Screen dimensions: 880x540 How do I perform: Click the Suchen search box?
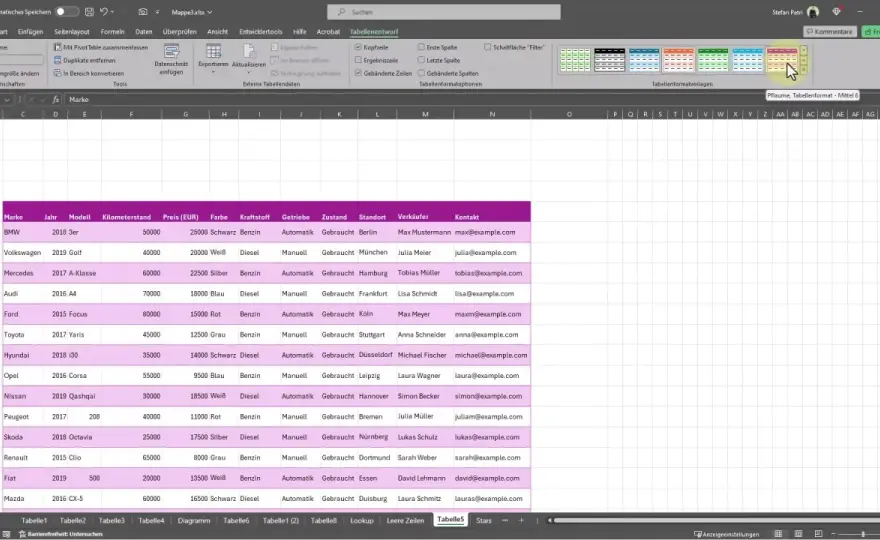[443, 12]
